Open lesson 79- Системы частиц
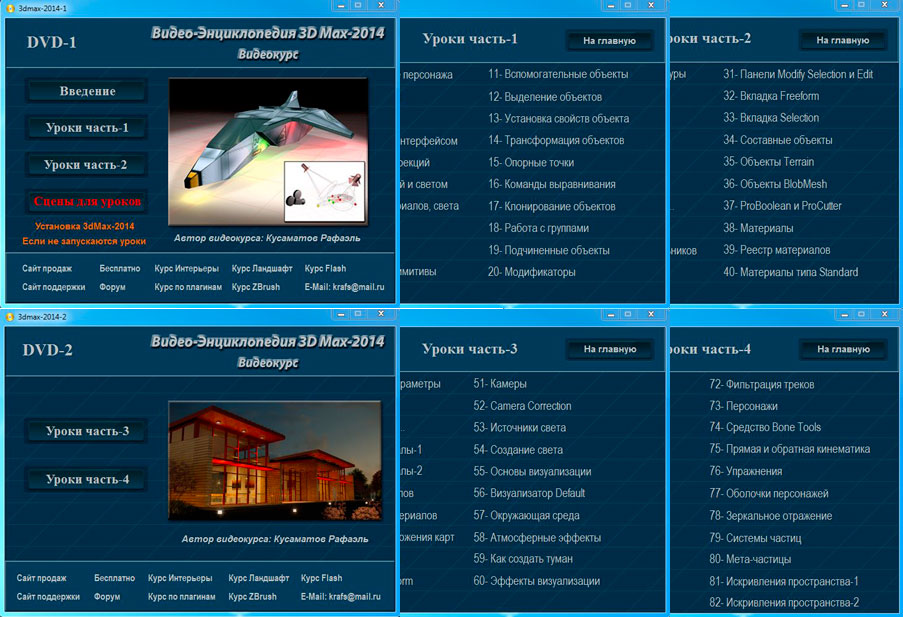The height and width of the screenshot is (617, 903). tap(756, 538)
